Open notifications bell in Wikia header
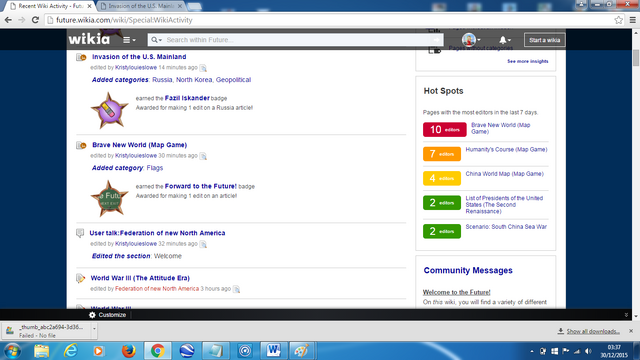 tap(504, 40)
